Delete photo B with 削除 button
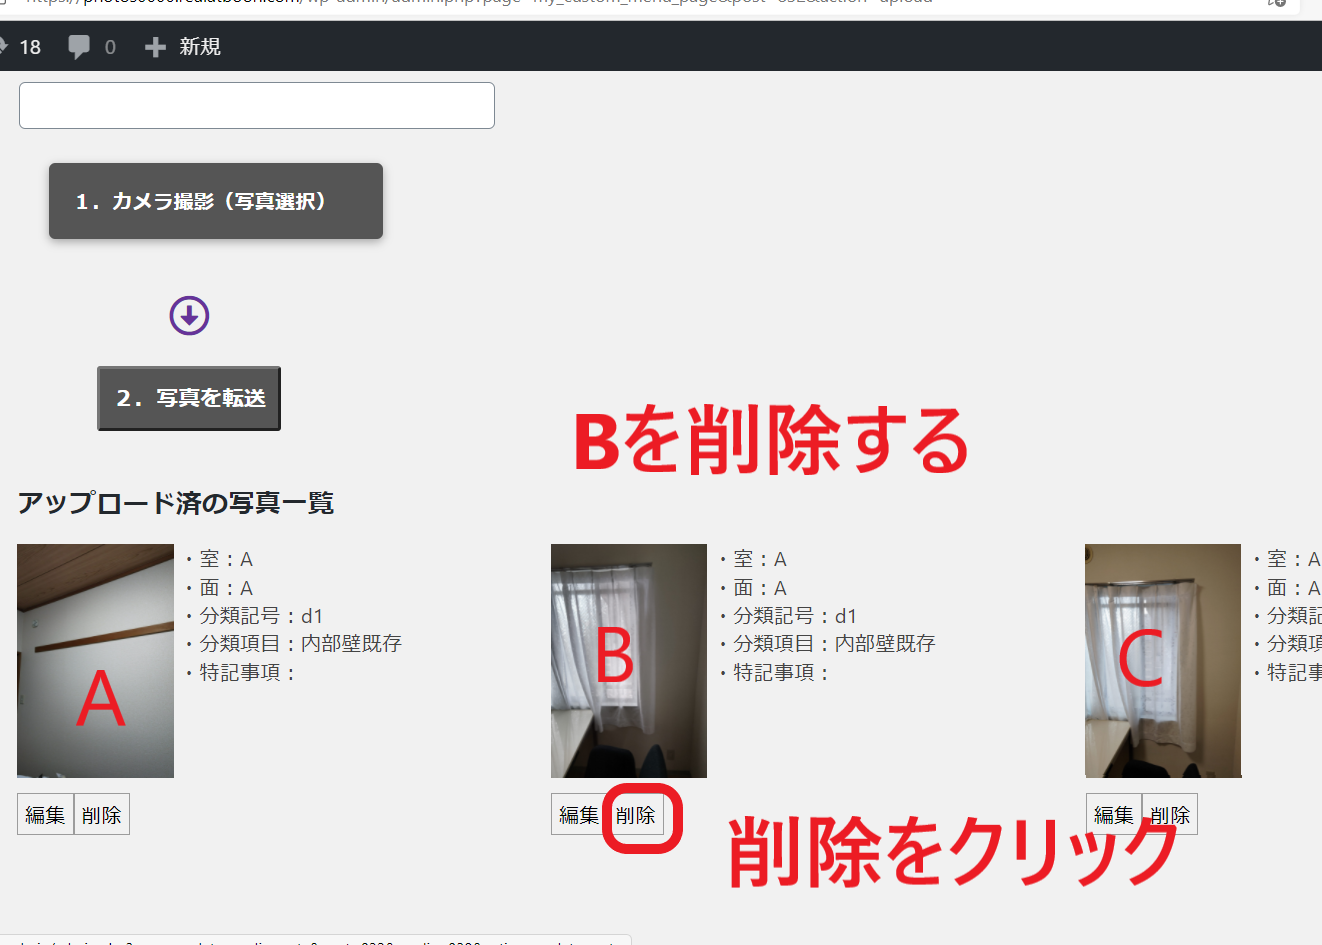This screenshot has height=945, width=1322. coord(636,816)
